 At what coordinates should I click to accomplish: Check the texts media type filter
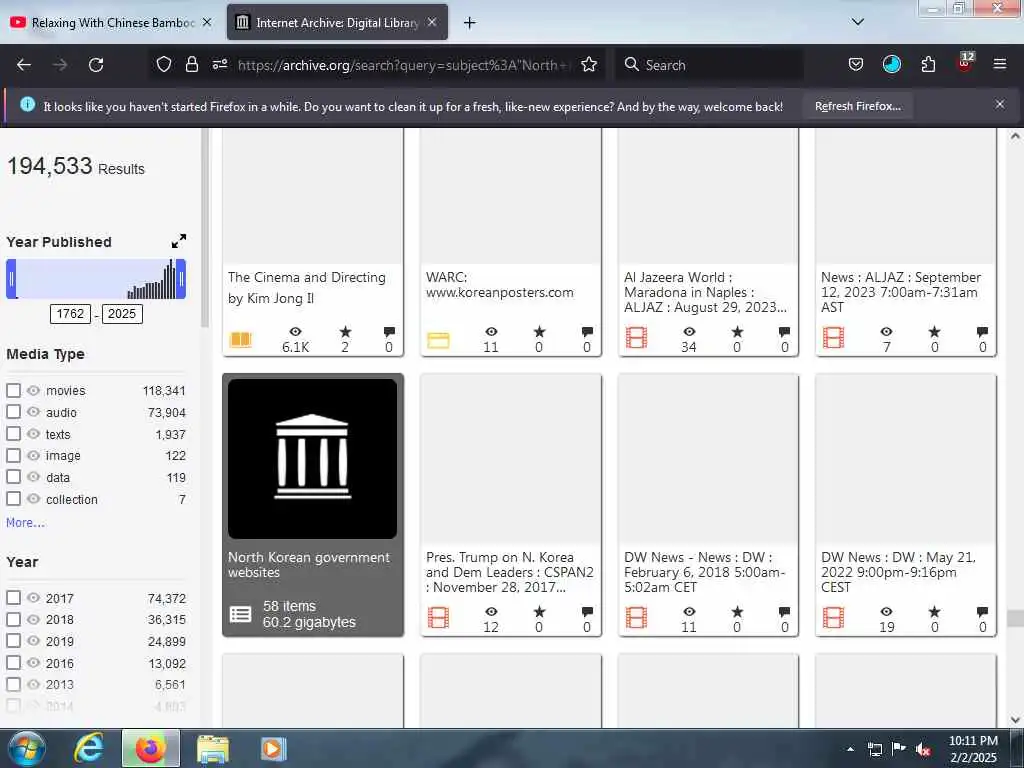(13, 434)
